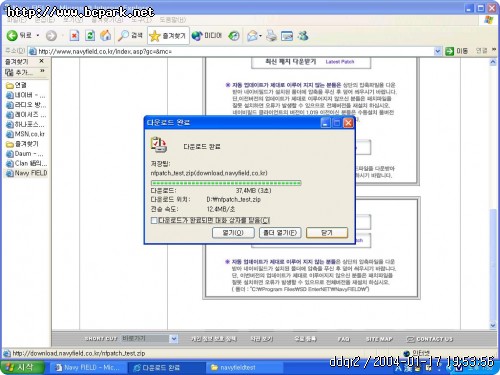This screenshot has height=375, width=500.
Task: Expand the address bar dropdown
Action: 437,51
